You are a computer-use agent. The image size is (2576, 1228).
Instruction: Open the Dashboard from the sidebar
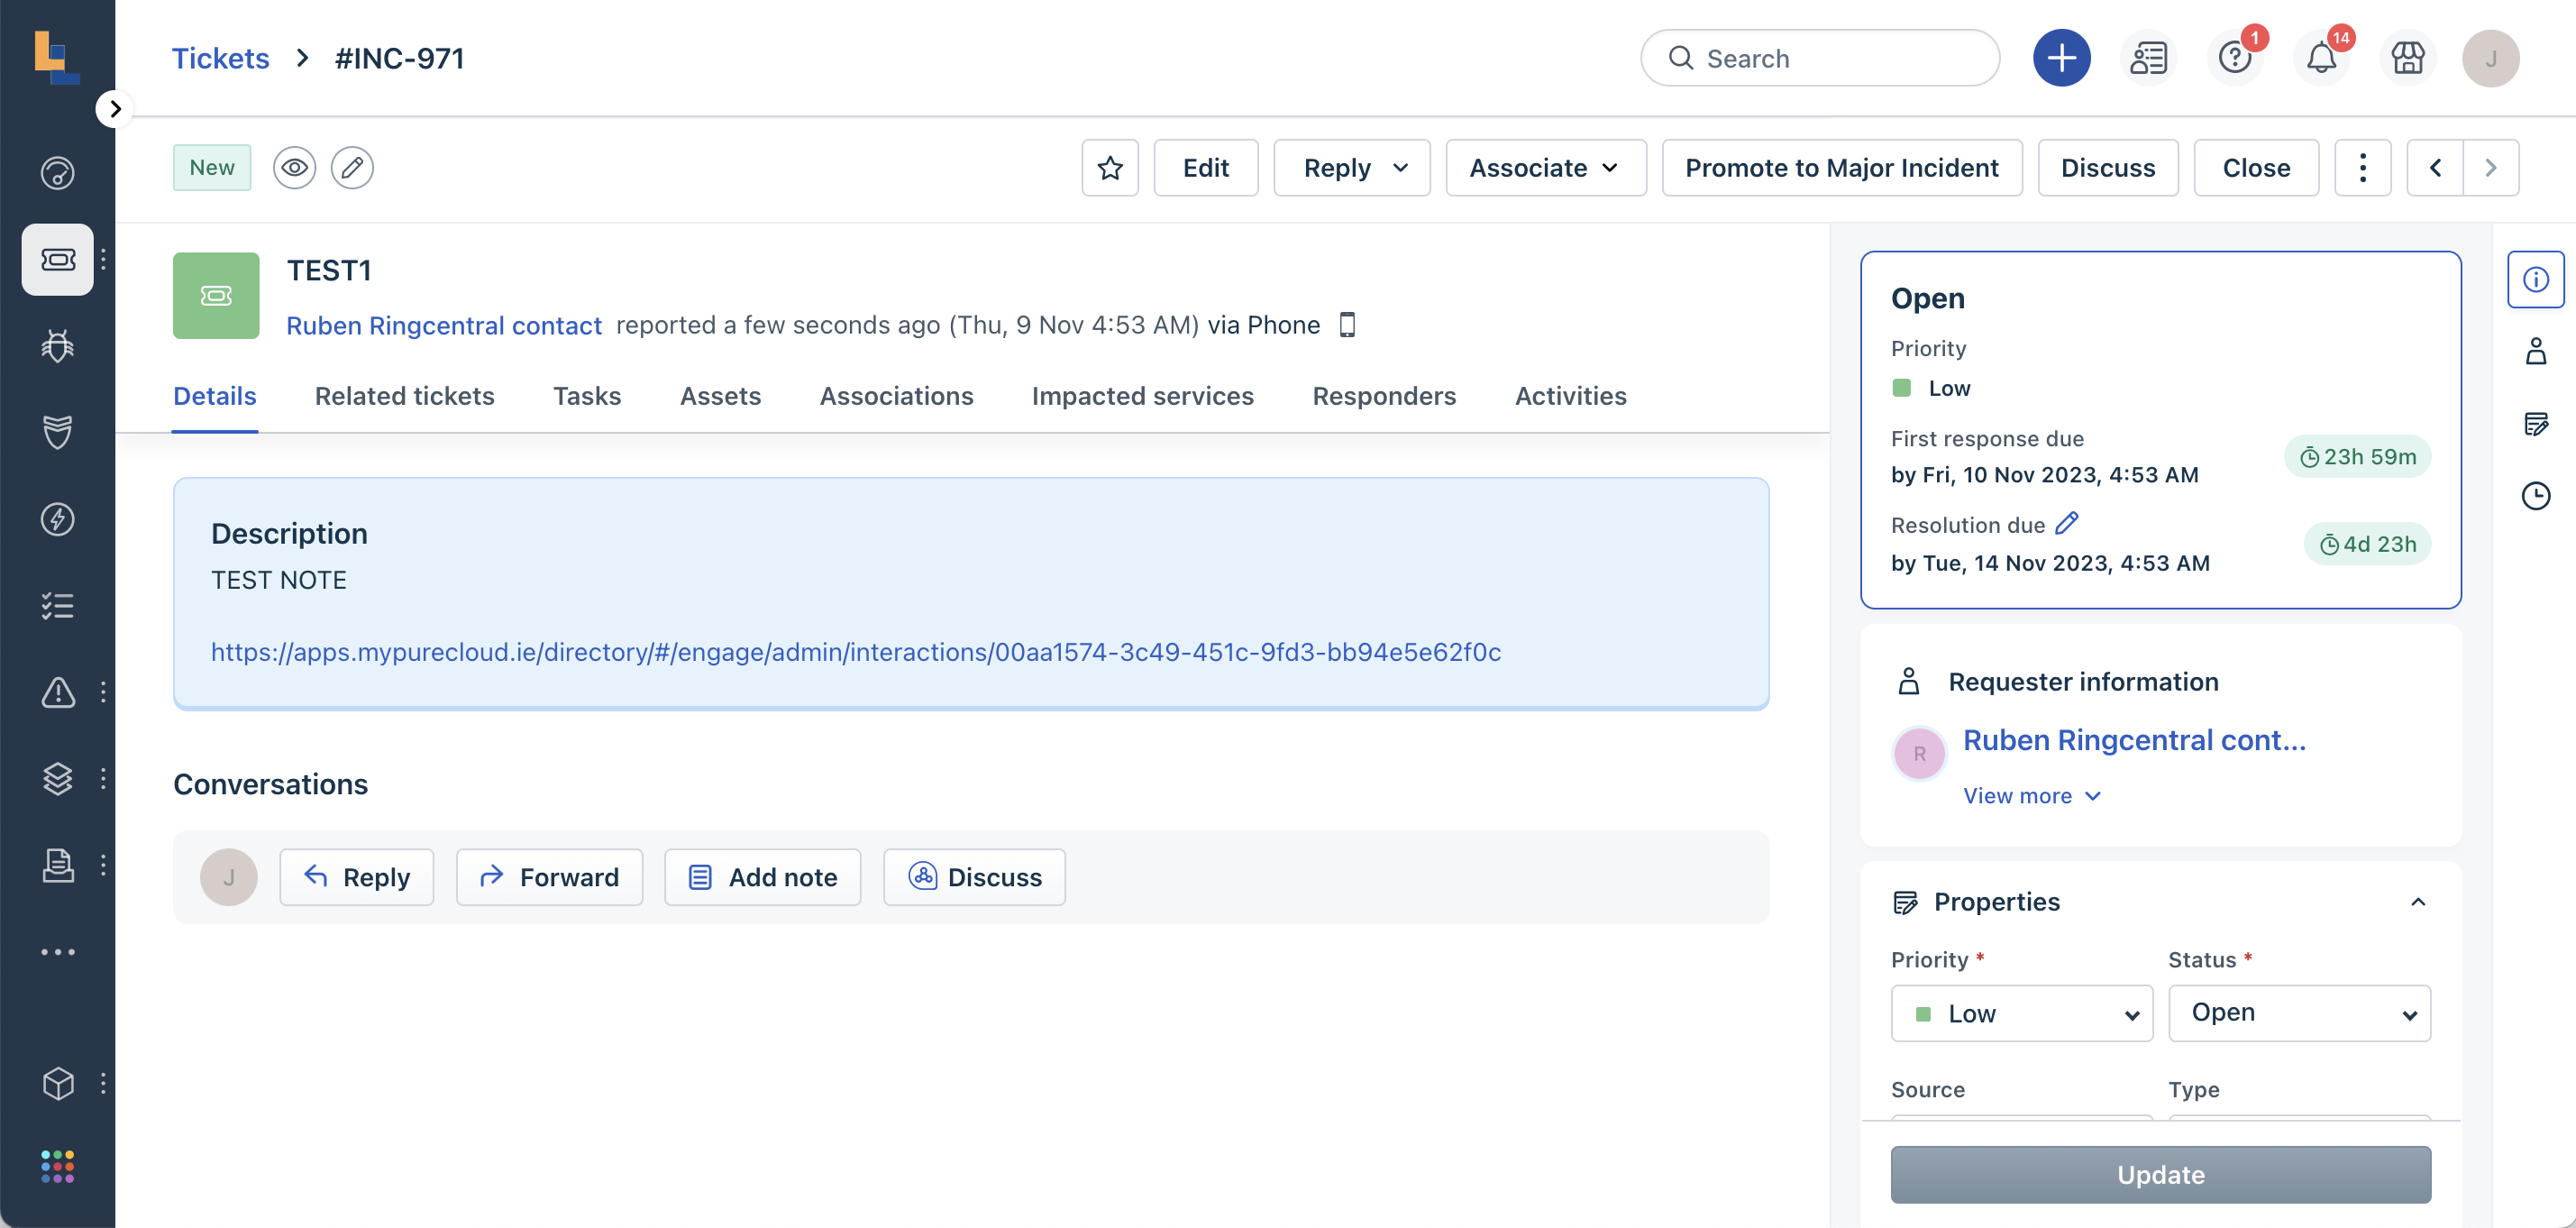point(57,173)
